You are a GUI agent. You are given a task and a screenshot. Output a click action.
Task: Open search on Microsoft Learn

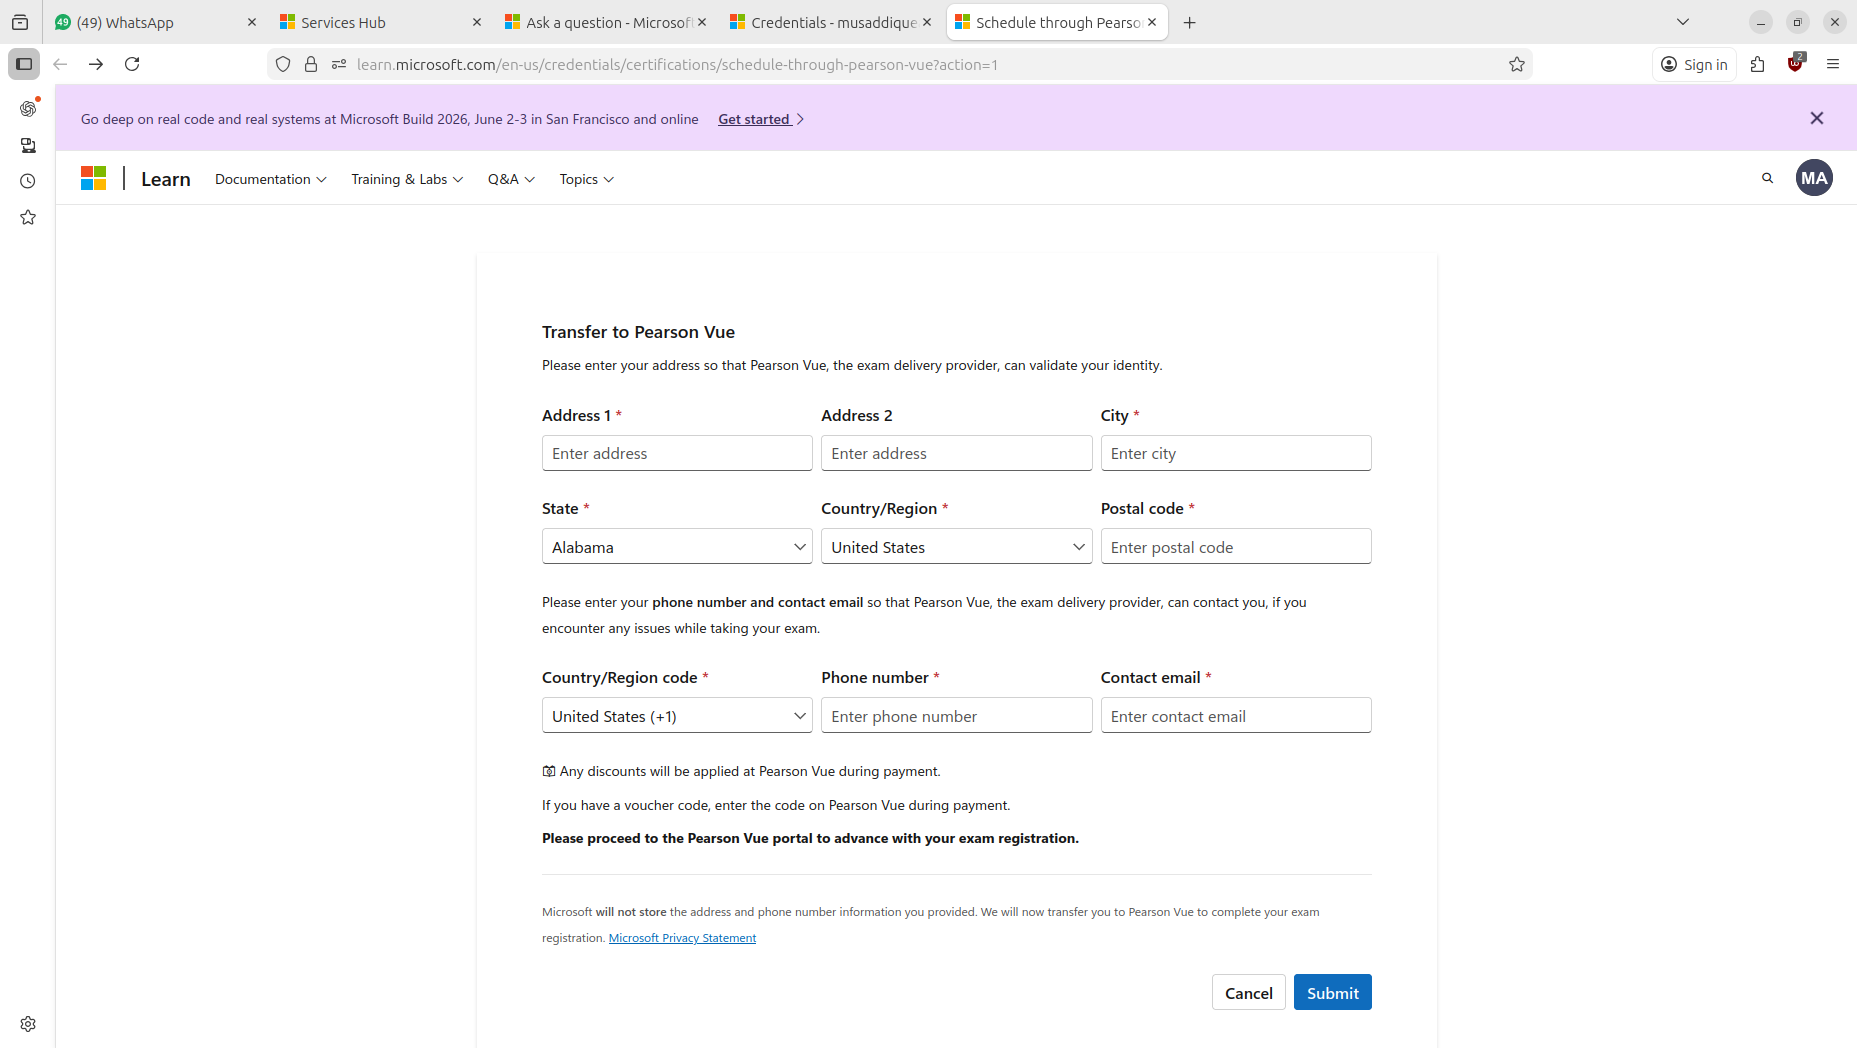click(x=1767, y=178)
